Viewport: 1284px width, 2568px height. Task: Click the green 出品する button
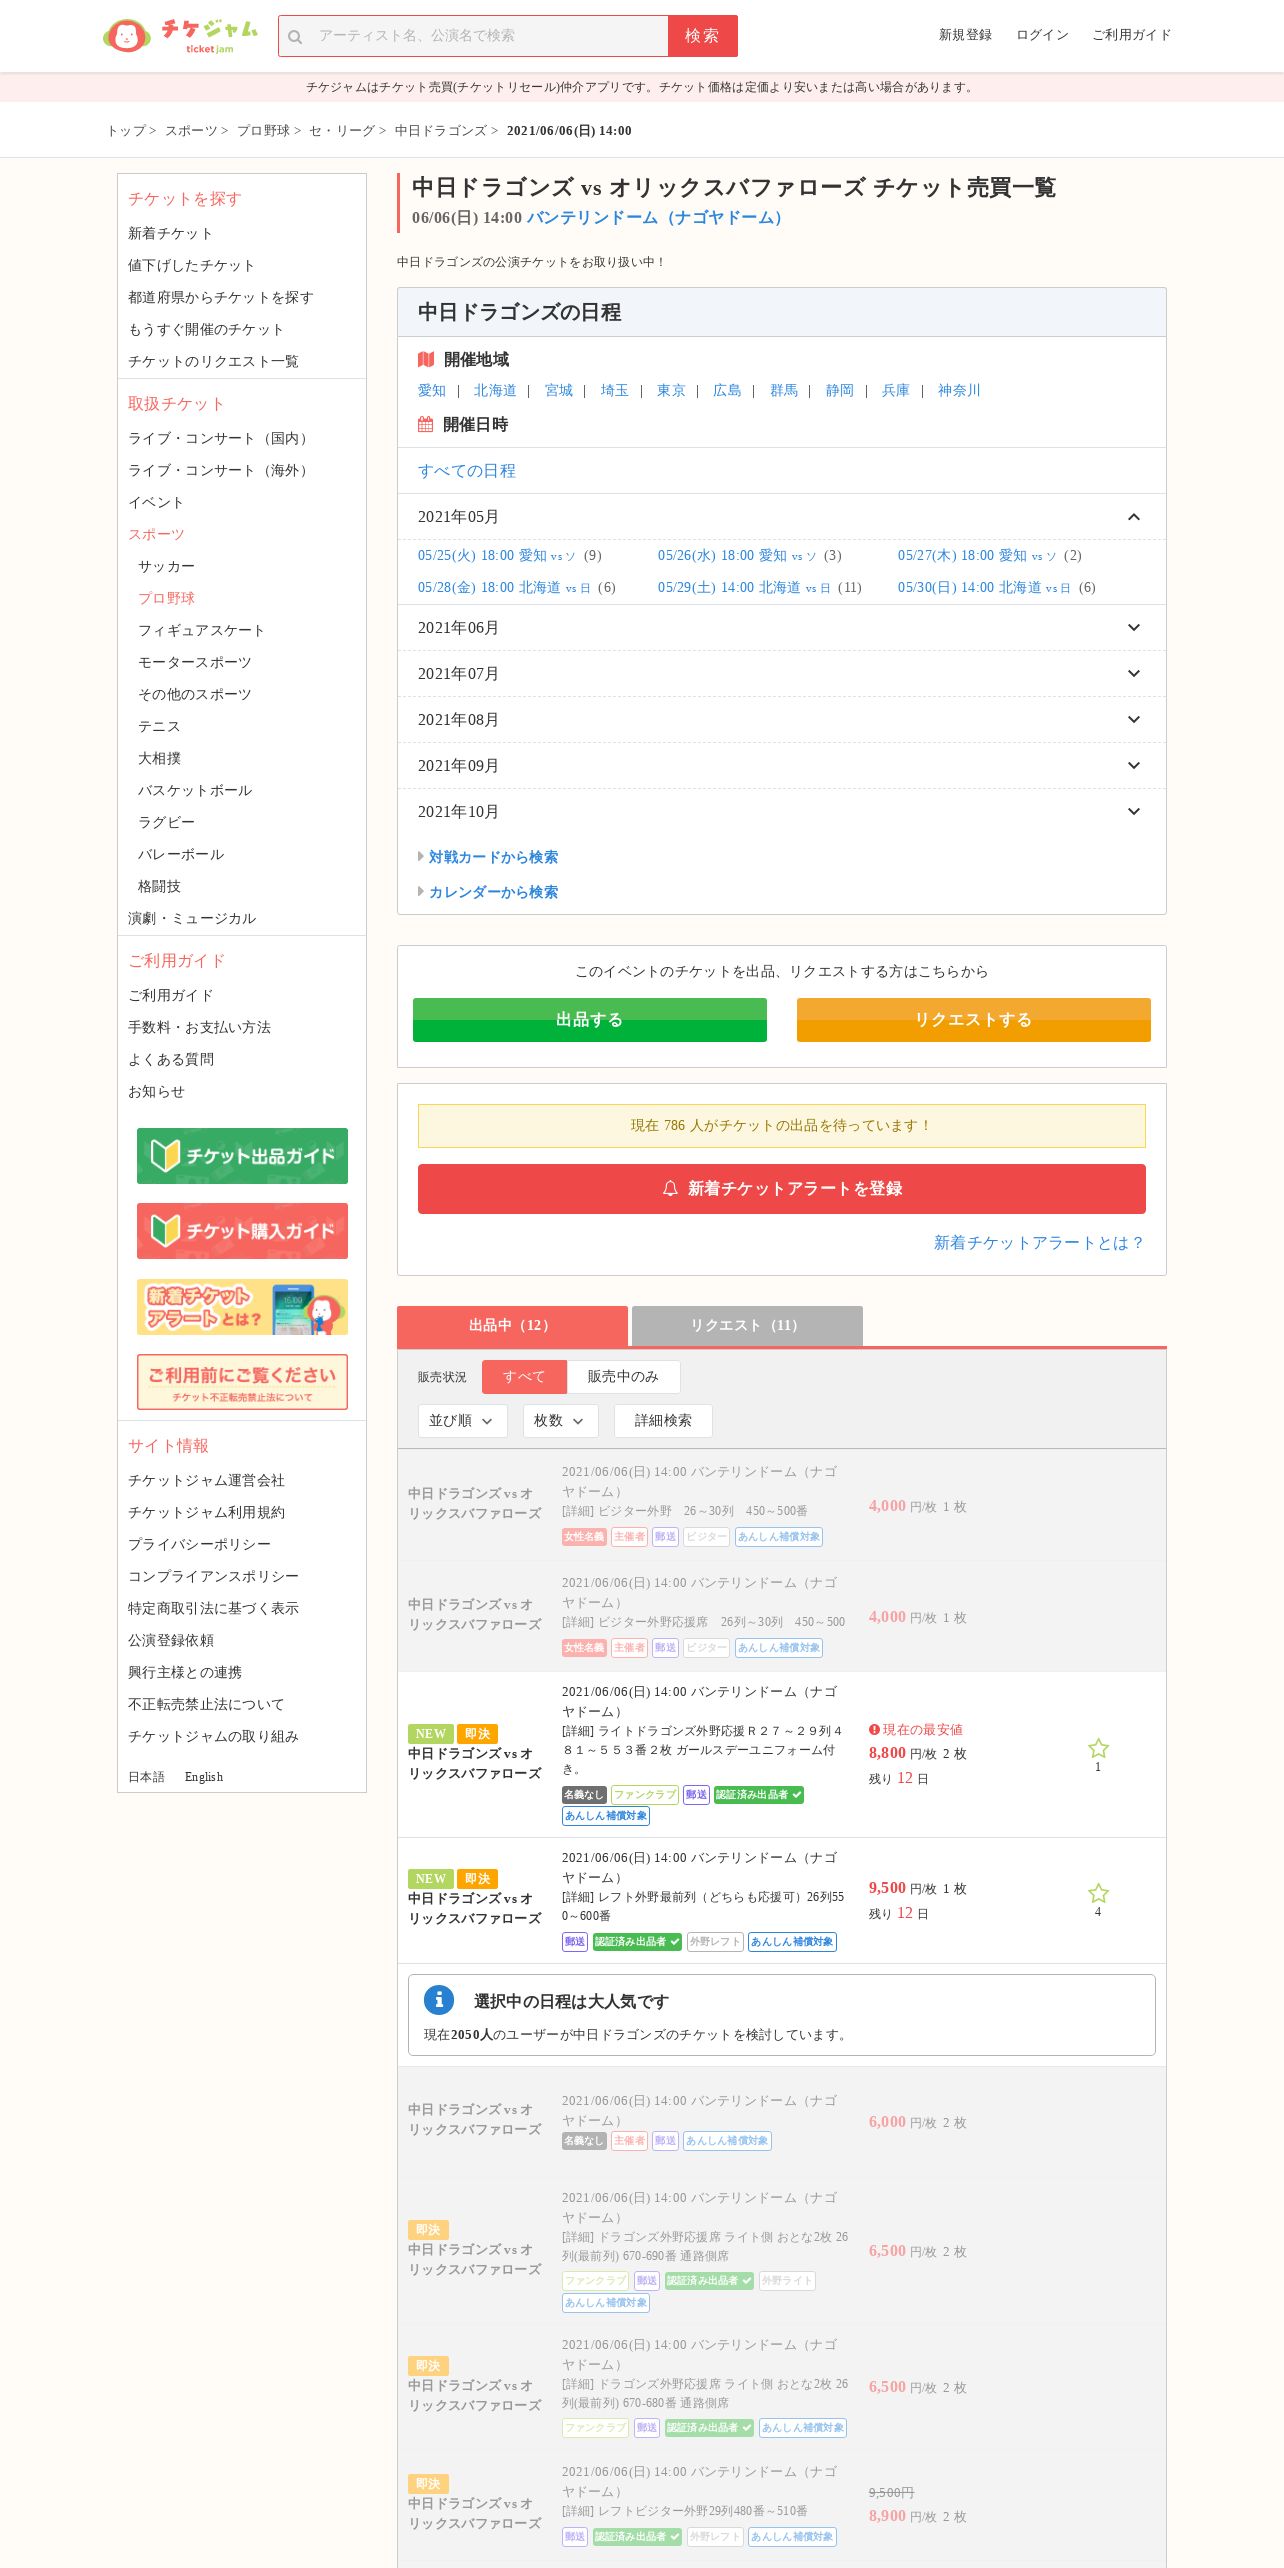point(590,1020)
